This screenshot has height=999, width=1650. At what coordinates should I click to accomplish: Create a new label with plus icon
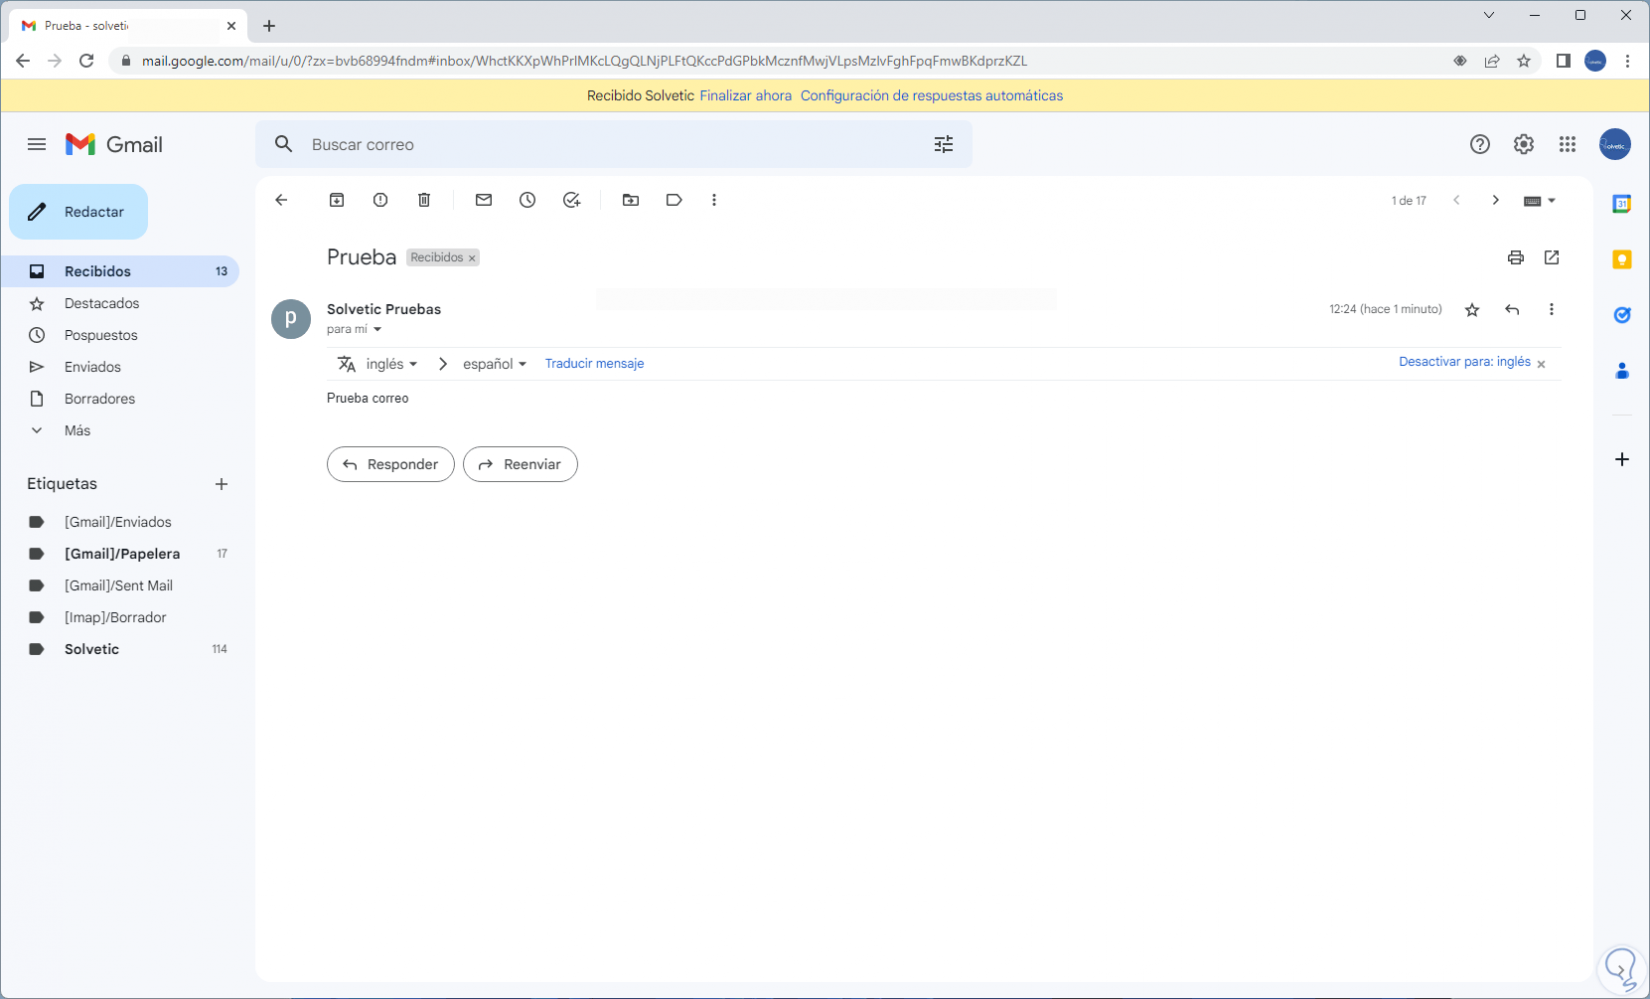[221, 484]
